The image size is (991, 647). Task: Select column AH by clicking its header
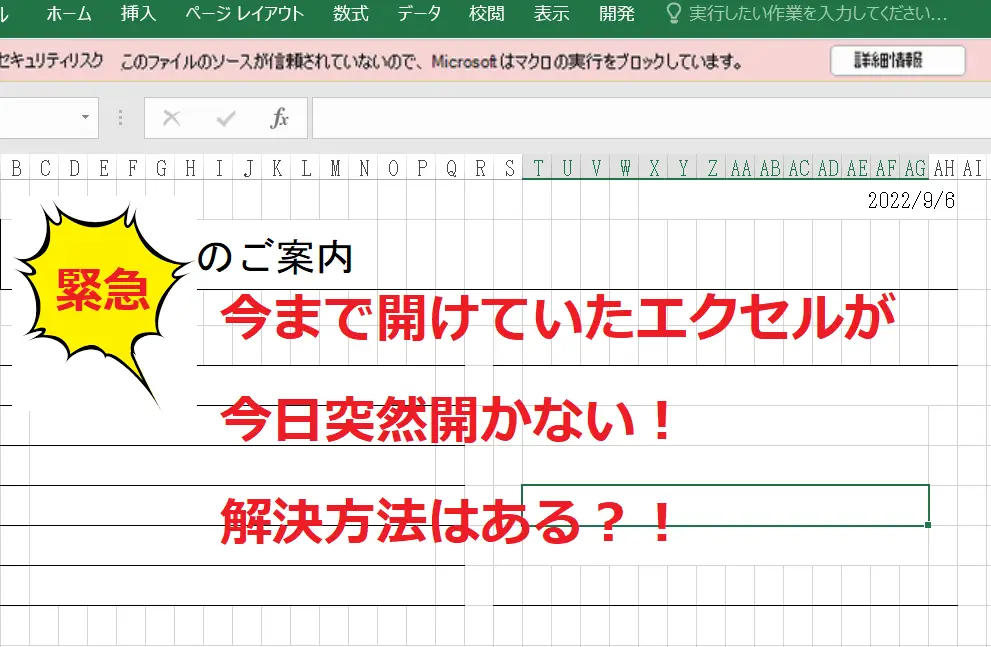[941, 169]
